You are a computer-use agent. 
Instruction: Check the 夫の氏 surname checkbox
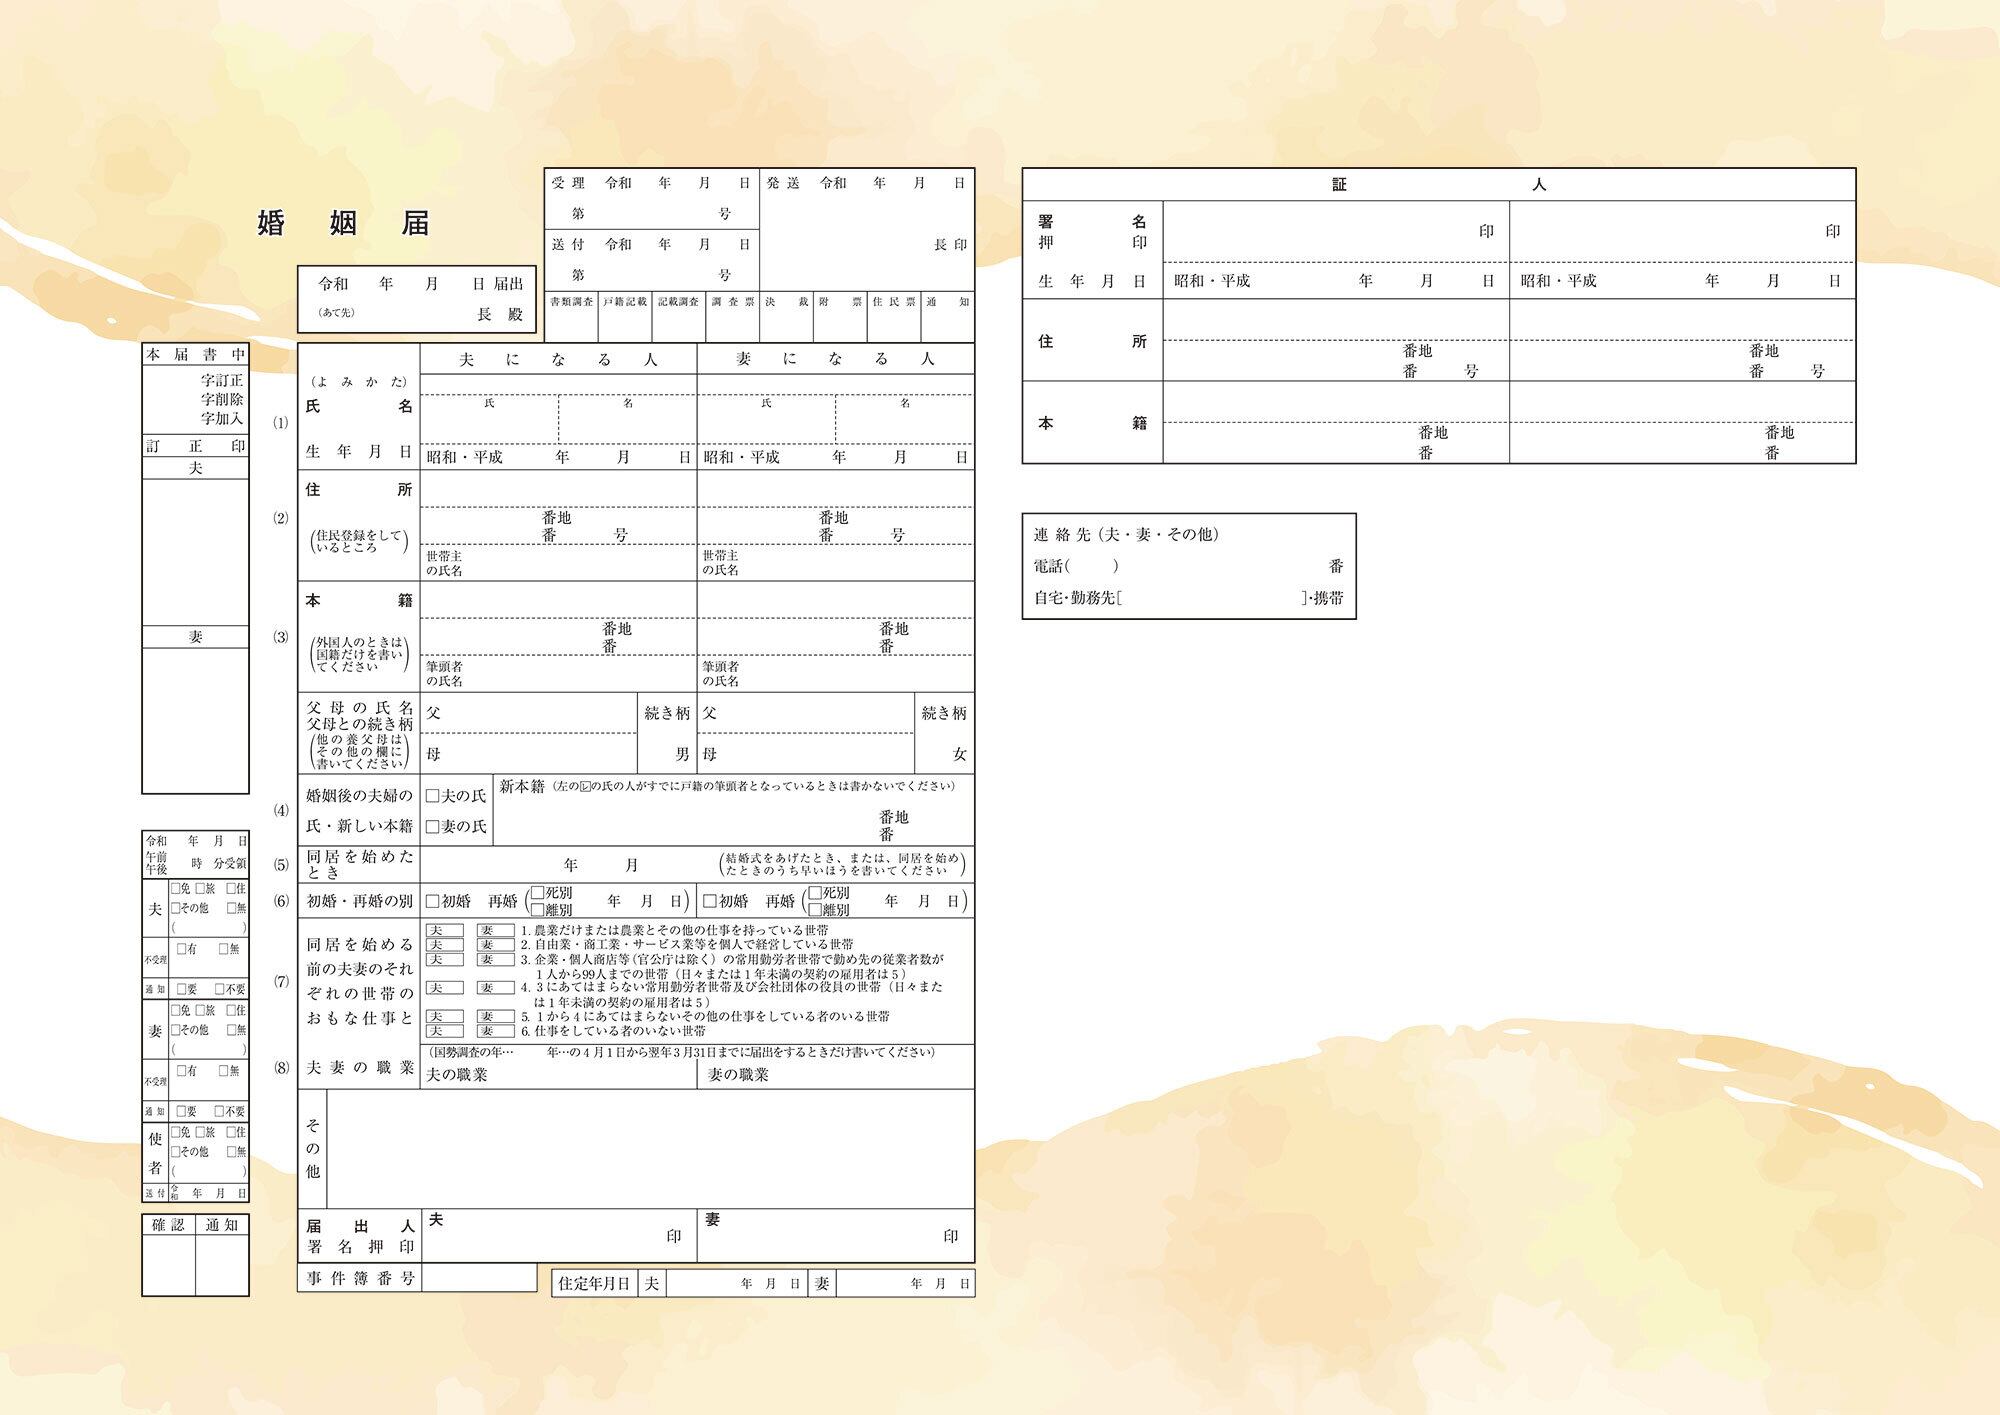click(x=433, y=796)
